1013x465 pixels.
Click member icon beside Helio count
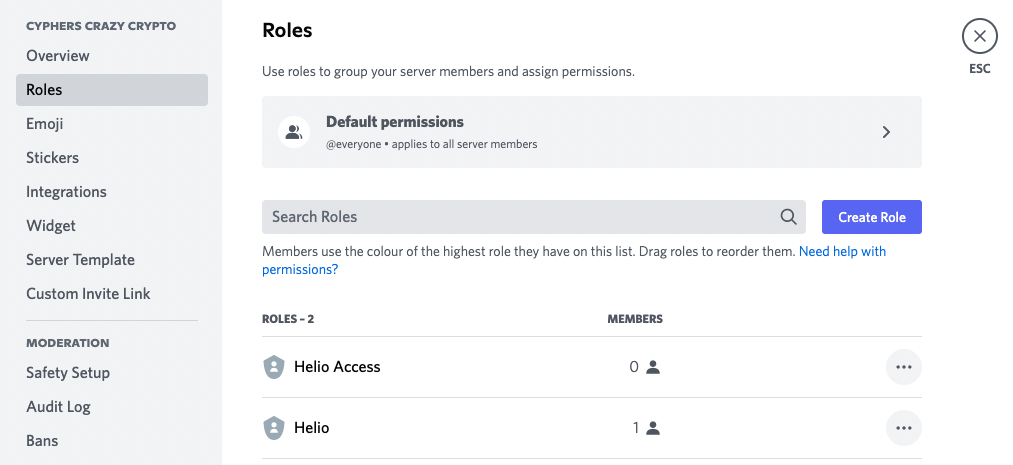click(x=653, y=428)
